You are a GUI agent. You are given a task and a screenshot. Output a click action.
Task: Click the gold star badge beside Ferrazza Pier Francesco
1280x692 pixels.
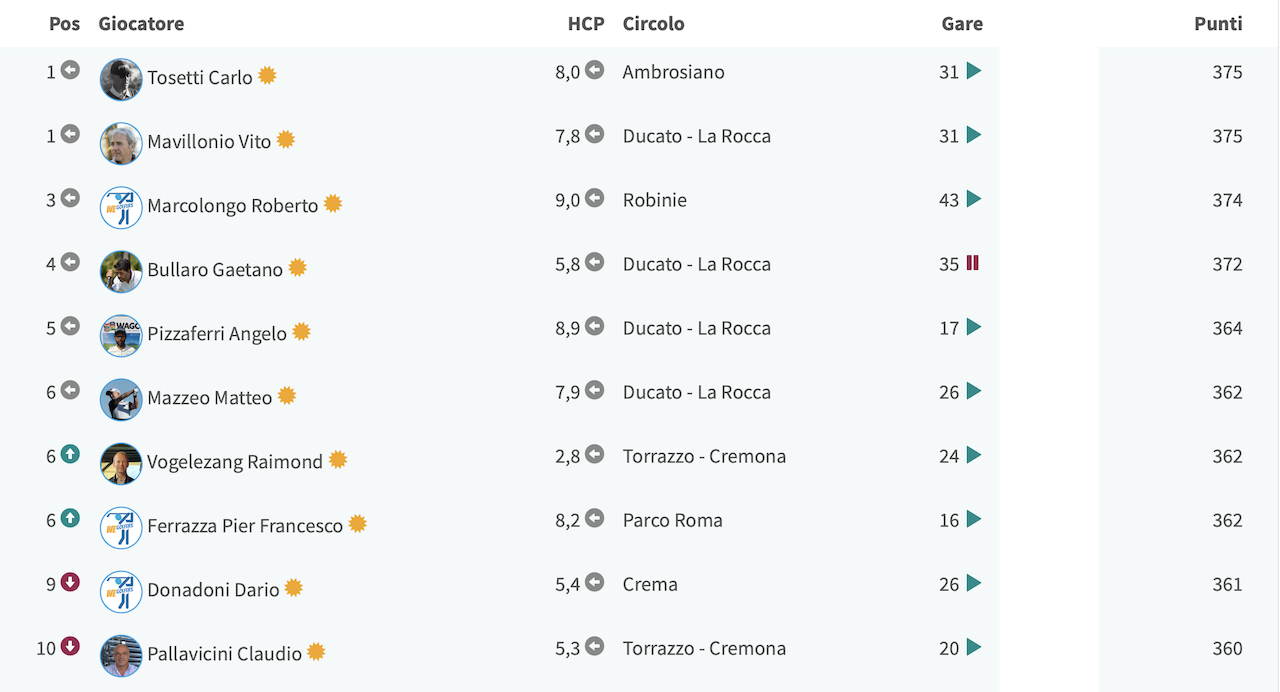pyautogui.click(x=357, y=524)
